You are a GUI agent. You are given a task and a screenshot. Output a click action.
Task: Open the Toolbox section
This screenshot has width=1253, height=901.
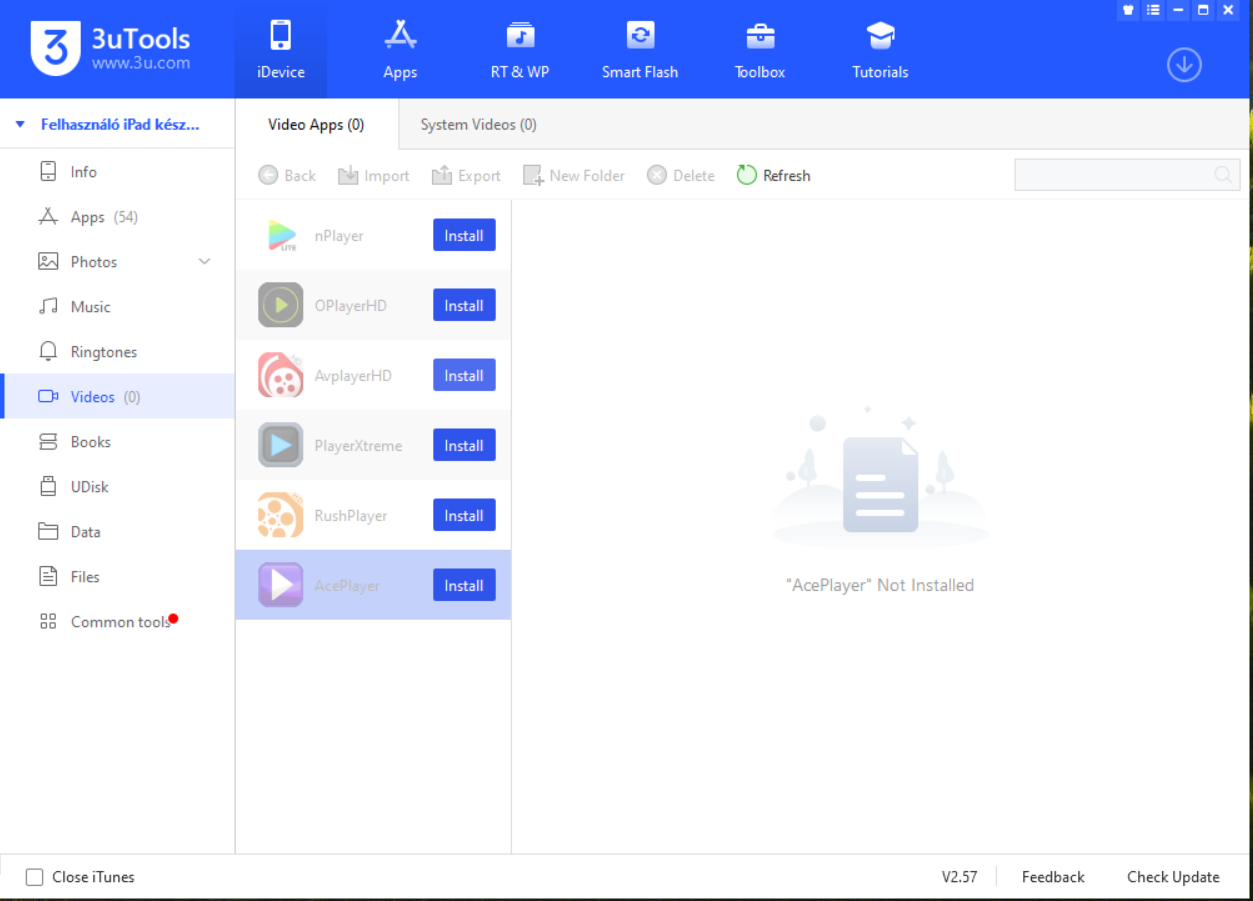point(760,49)
